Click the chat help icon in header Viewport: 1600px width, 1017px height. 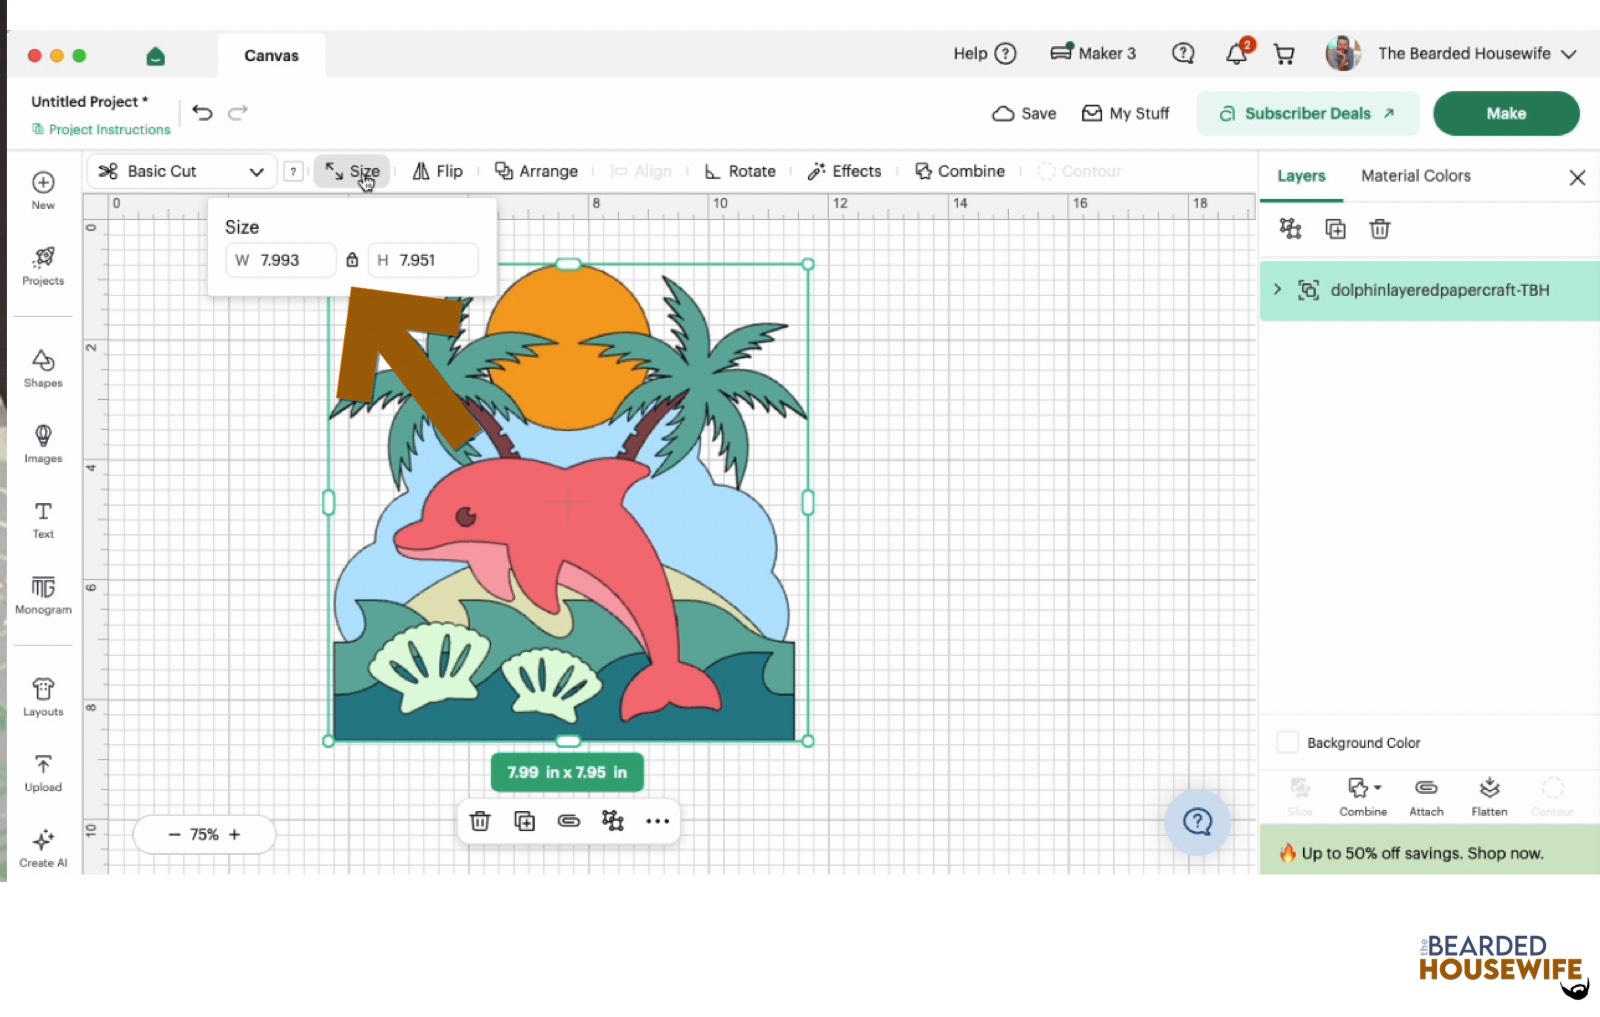1183,54
